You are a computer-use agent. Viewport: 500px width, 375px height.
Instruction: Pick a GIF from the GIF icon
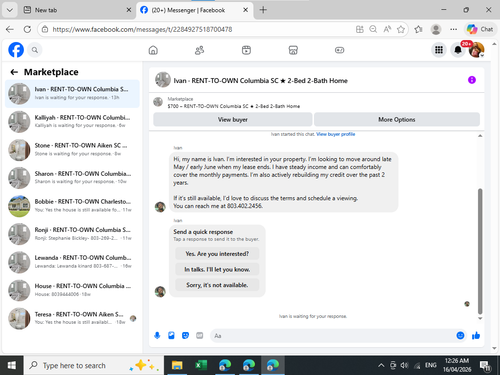[200, 335]
